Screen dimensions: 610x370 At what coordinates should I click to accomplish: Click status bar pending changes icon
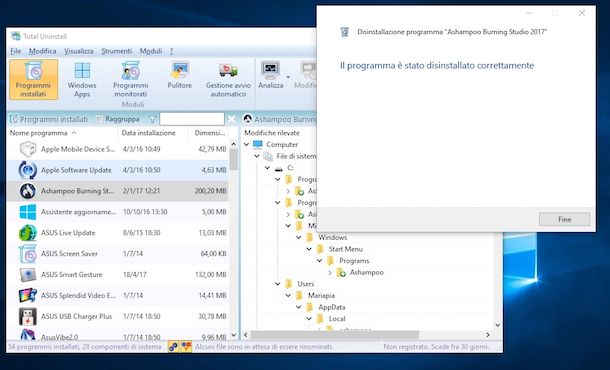[173, 347]
